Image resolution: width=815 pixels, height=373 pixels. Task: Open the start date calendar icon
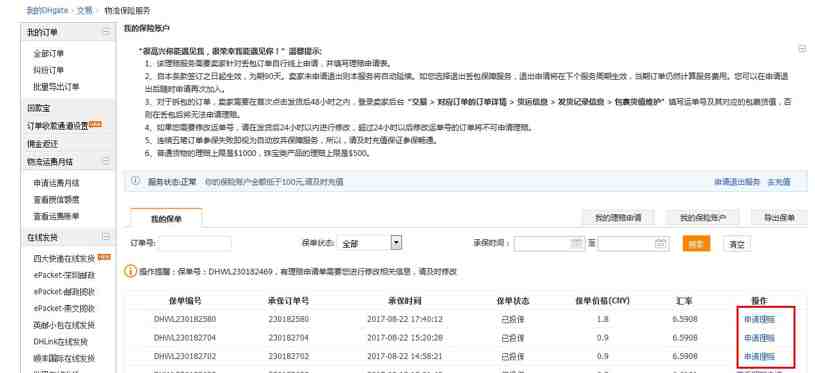coord(577,243)
